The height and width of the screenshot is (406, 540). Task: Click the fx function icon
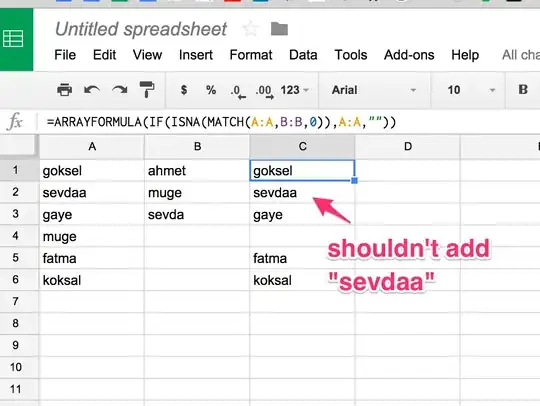pyautogui.click(x=15, y=122)
